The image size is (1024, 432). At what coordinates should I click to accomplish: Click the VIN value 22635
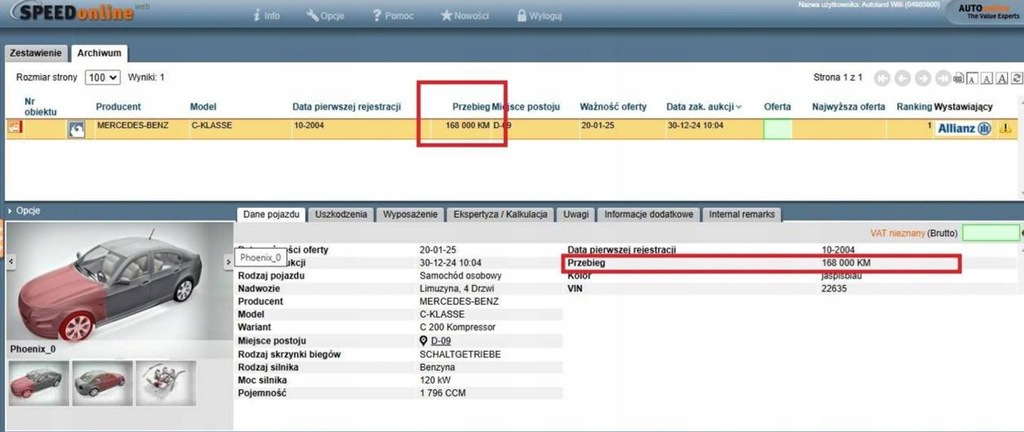point(834,288)
